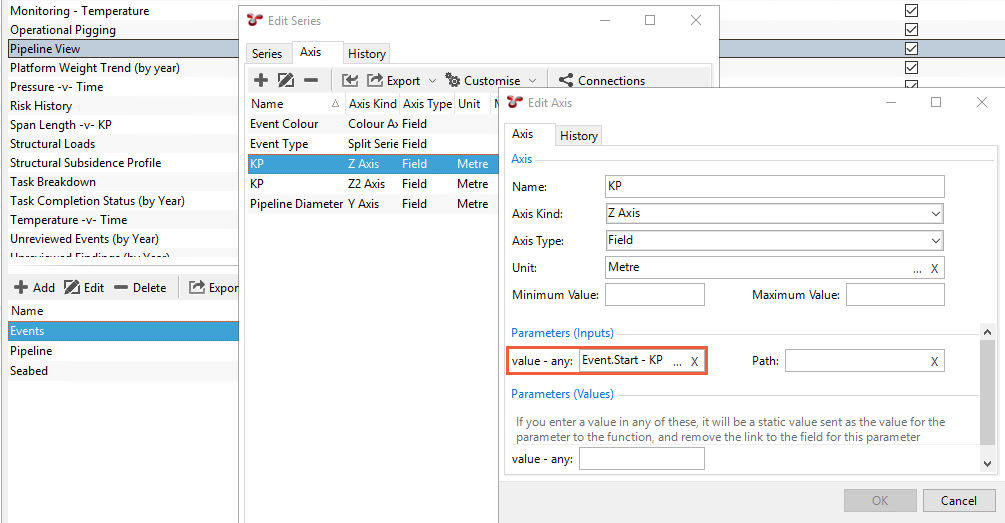Screen dimensions: 1005x523
Task: Open the Customise dropdown arrow
Action: (x=533, y=81)
